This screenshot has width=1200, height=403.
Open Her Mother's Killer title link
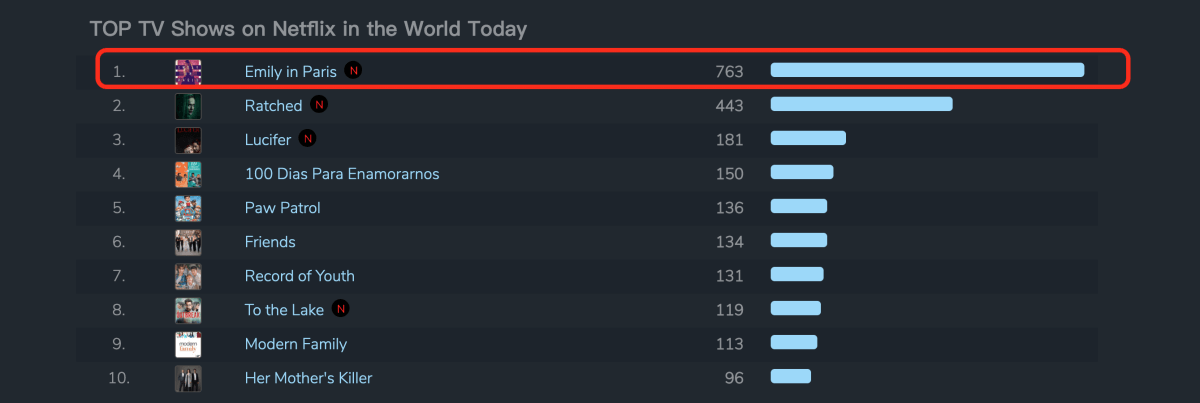pos(309,378)
